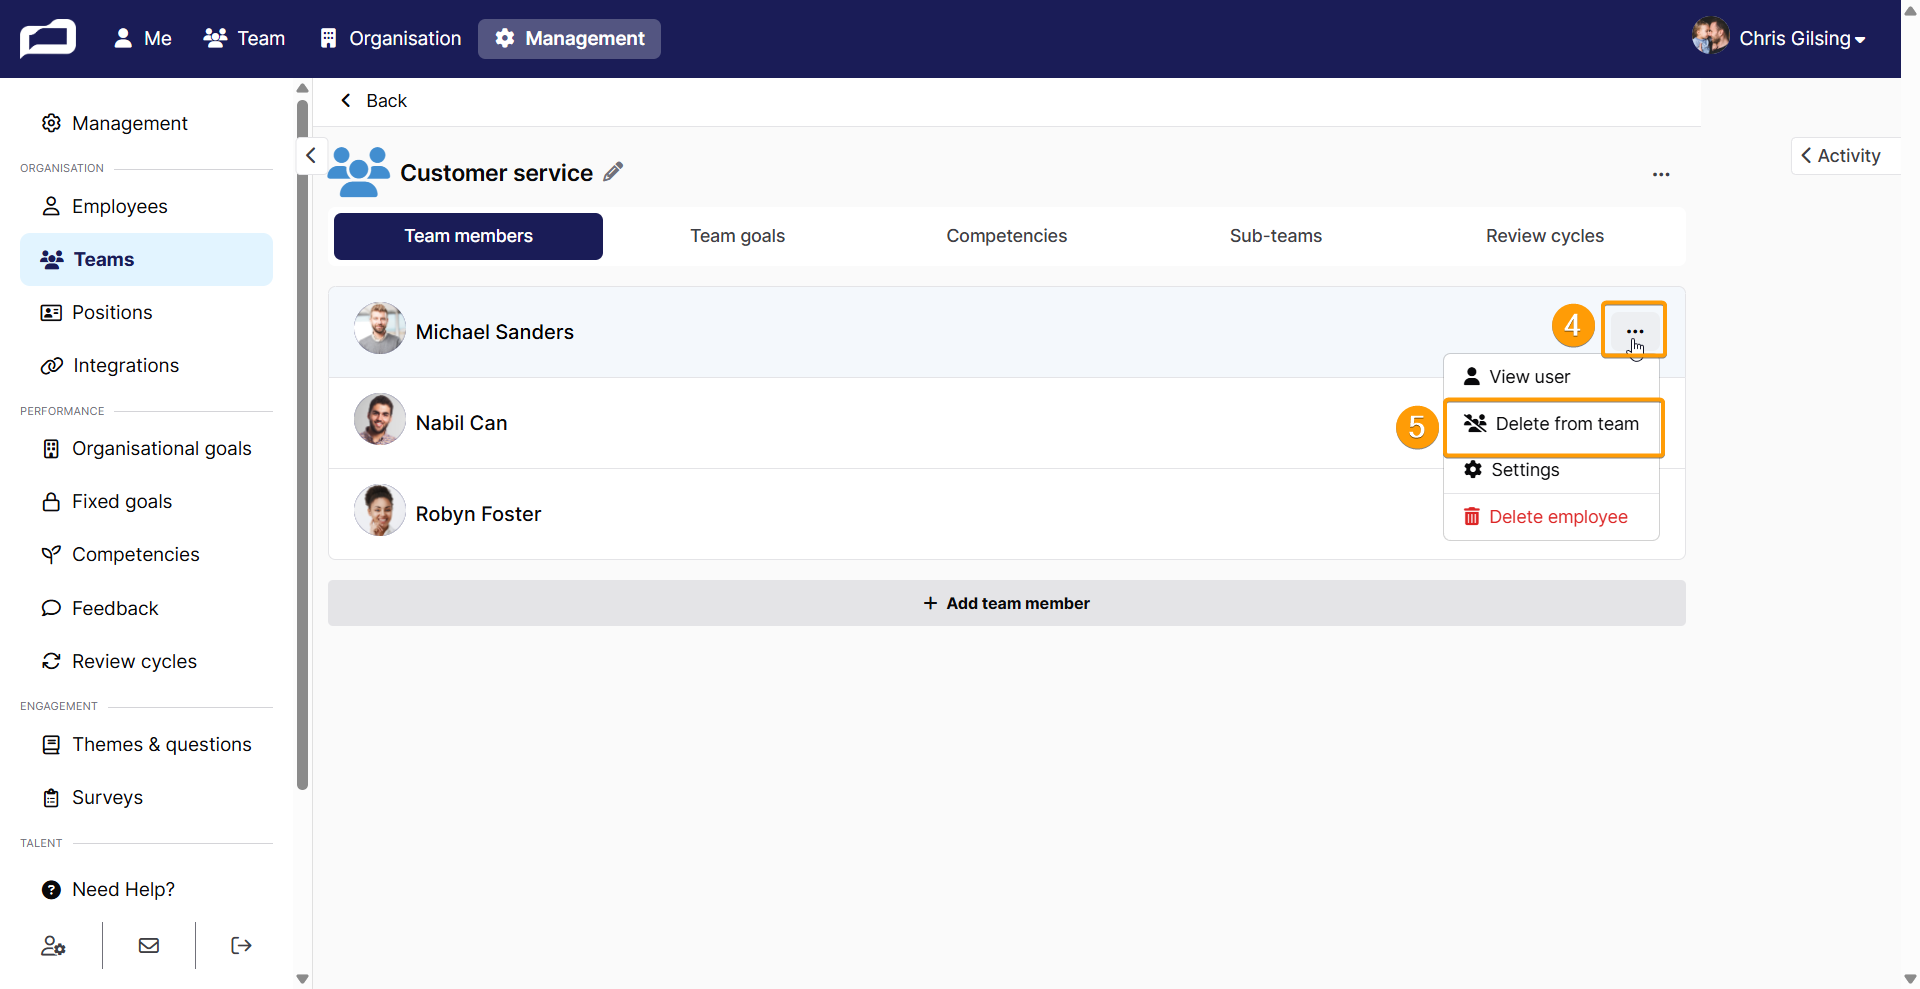Select Teams in sidebar

pyautogui.click(x=146, y=259)
